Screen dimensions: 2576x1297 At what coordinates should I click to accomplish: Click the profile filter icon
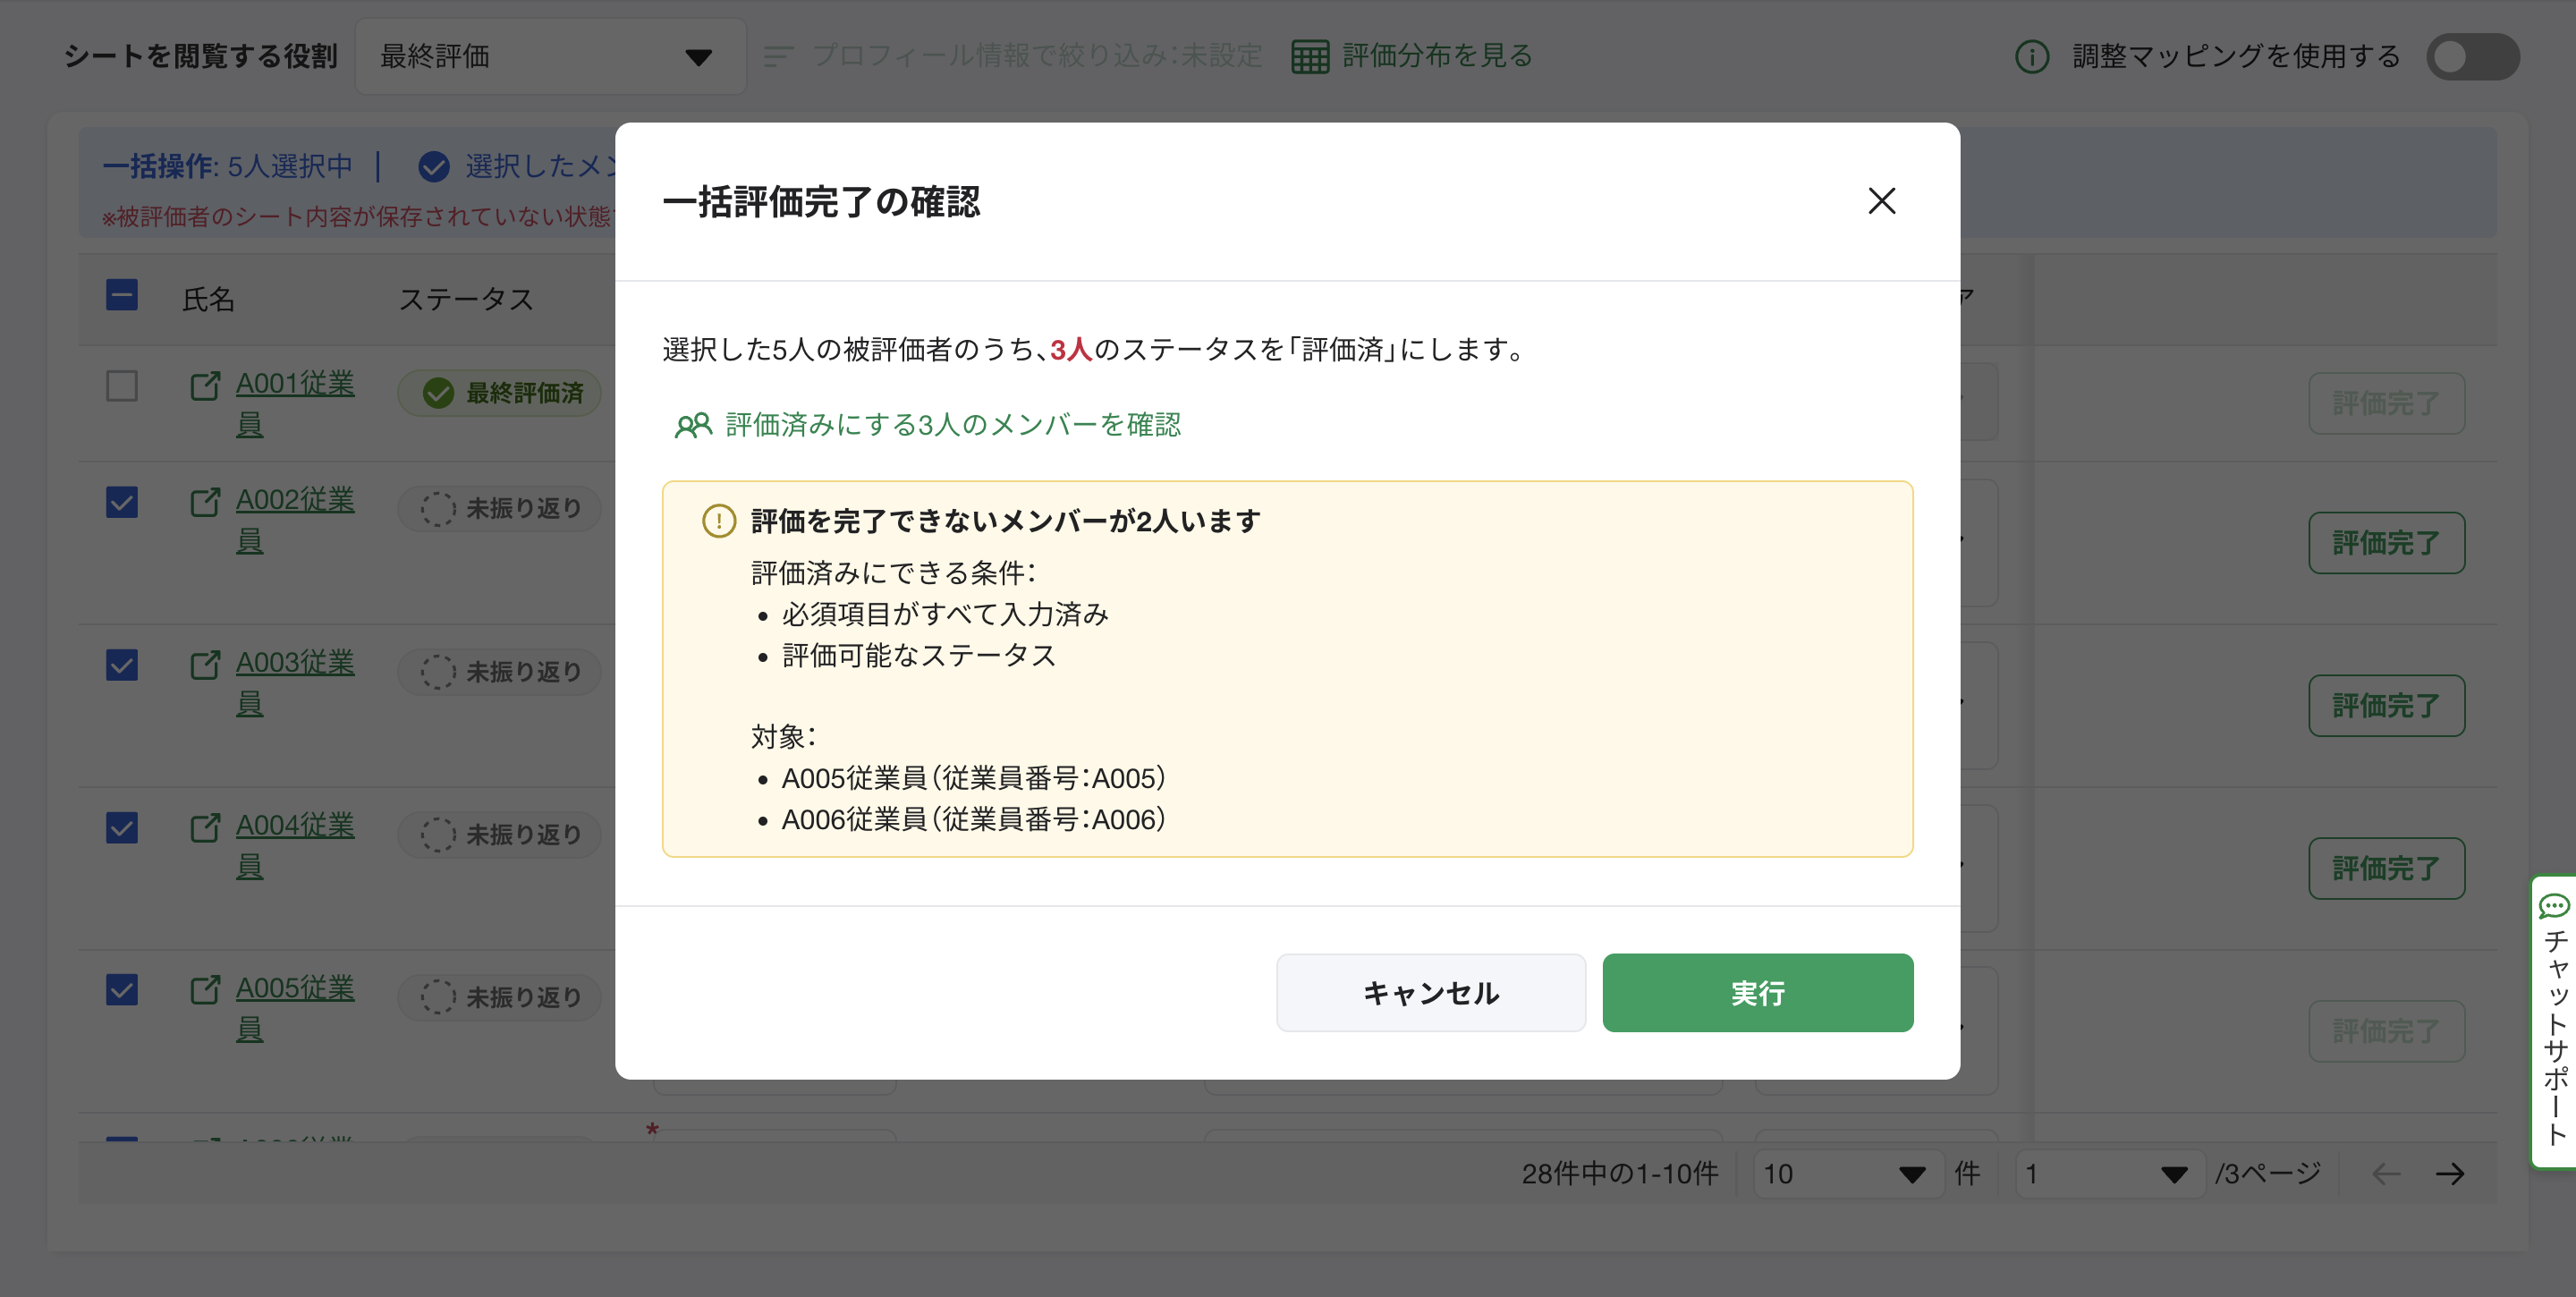pos(778,56)
